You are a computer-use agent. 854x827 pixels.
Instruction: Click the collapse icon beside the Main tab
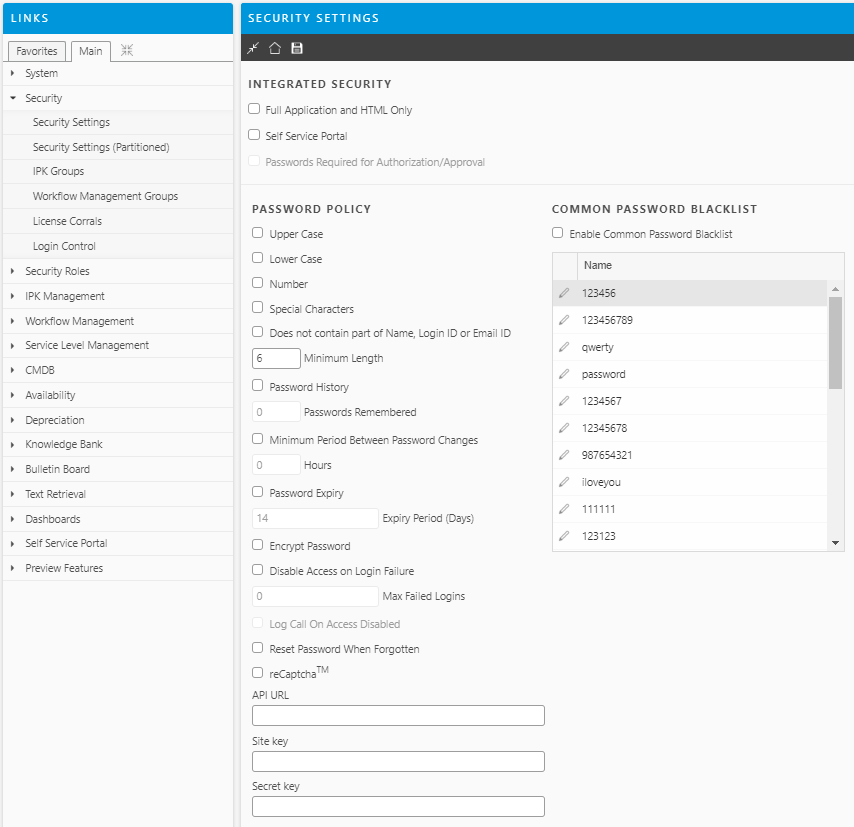tap(124, 50)
